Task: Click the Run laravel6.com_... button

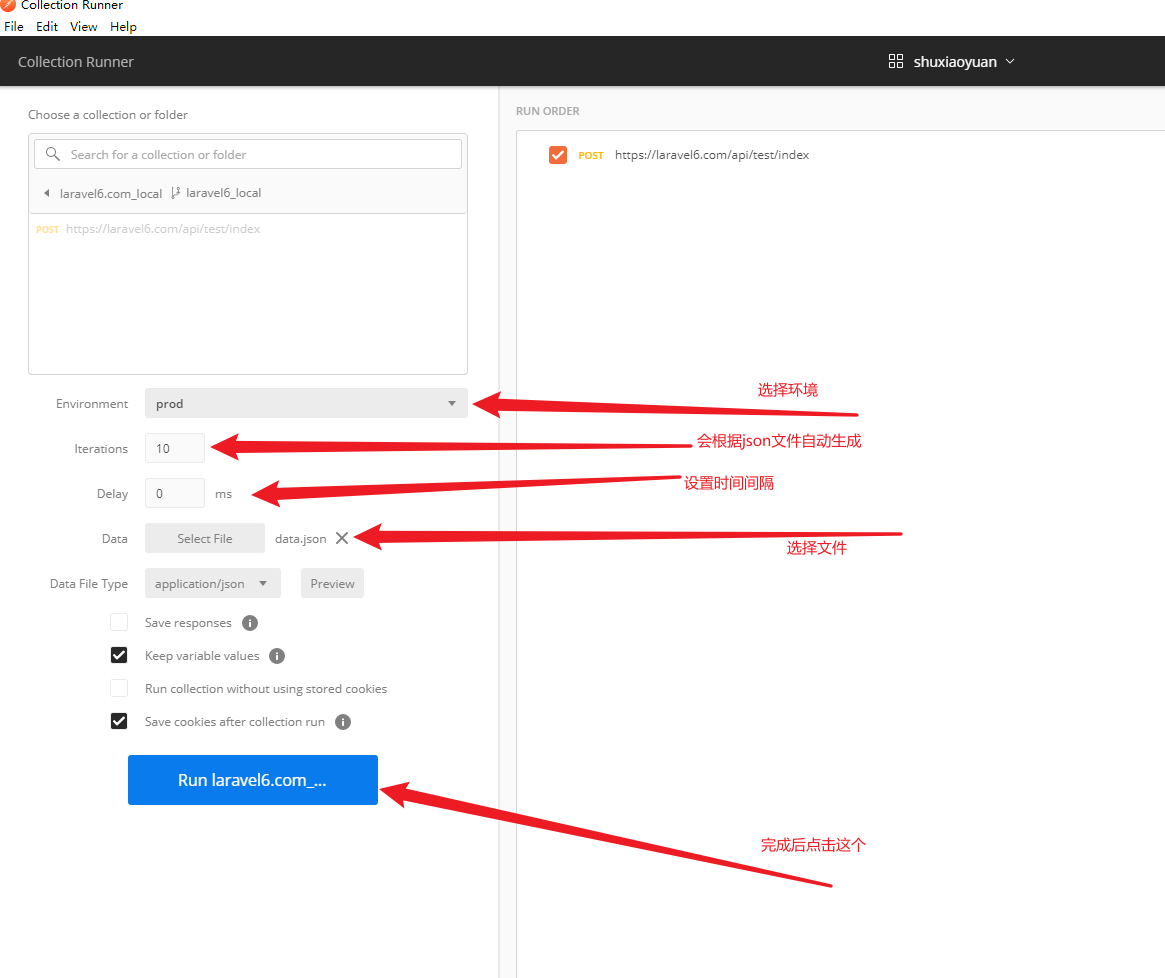Action: (x=253, y=780)
